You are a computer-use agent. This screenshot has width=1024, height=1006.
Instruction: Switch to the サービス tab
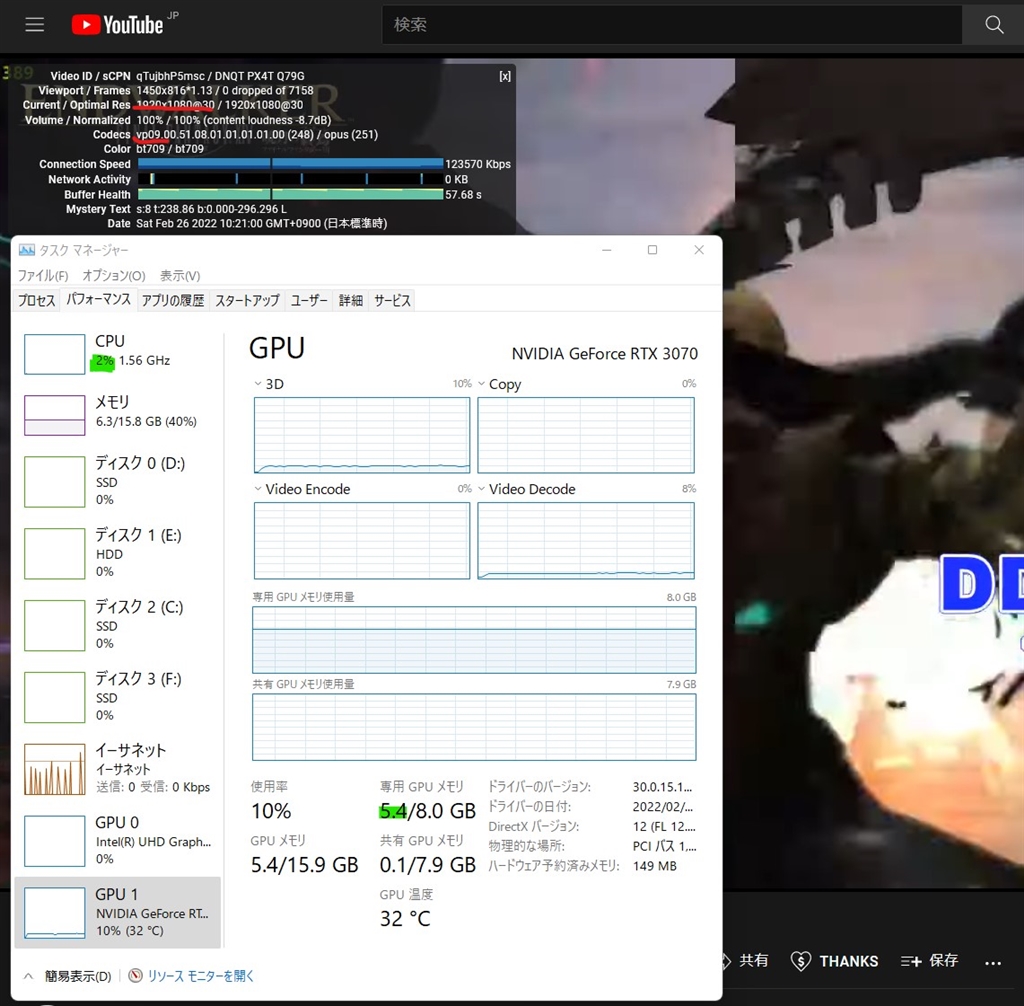(x=392, y=300)
